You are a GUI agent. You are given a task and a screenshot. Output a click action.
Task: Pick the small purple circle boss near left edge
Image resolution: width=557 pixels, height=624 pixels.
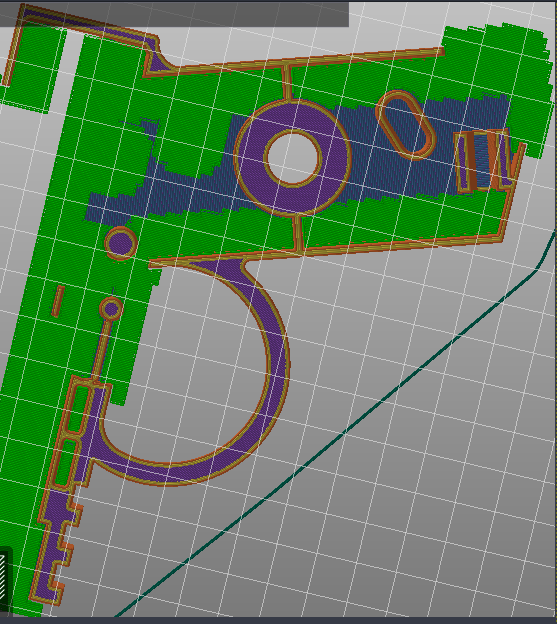[x=121, y=243]
